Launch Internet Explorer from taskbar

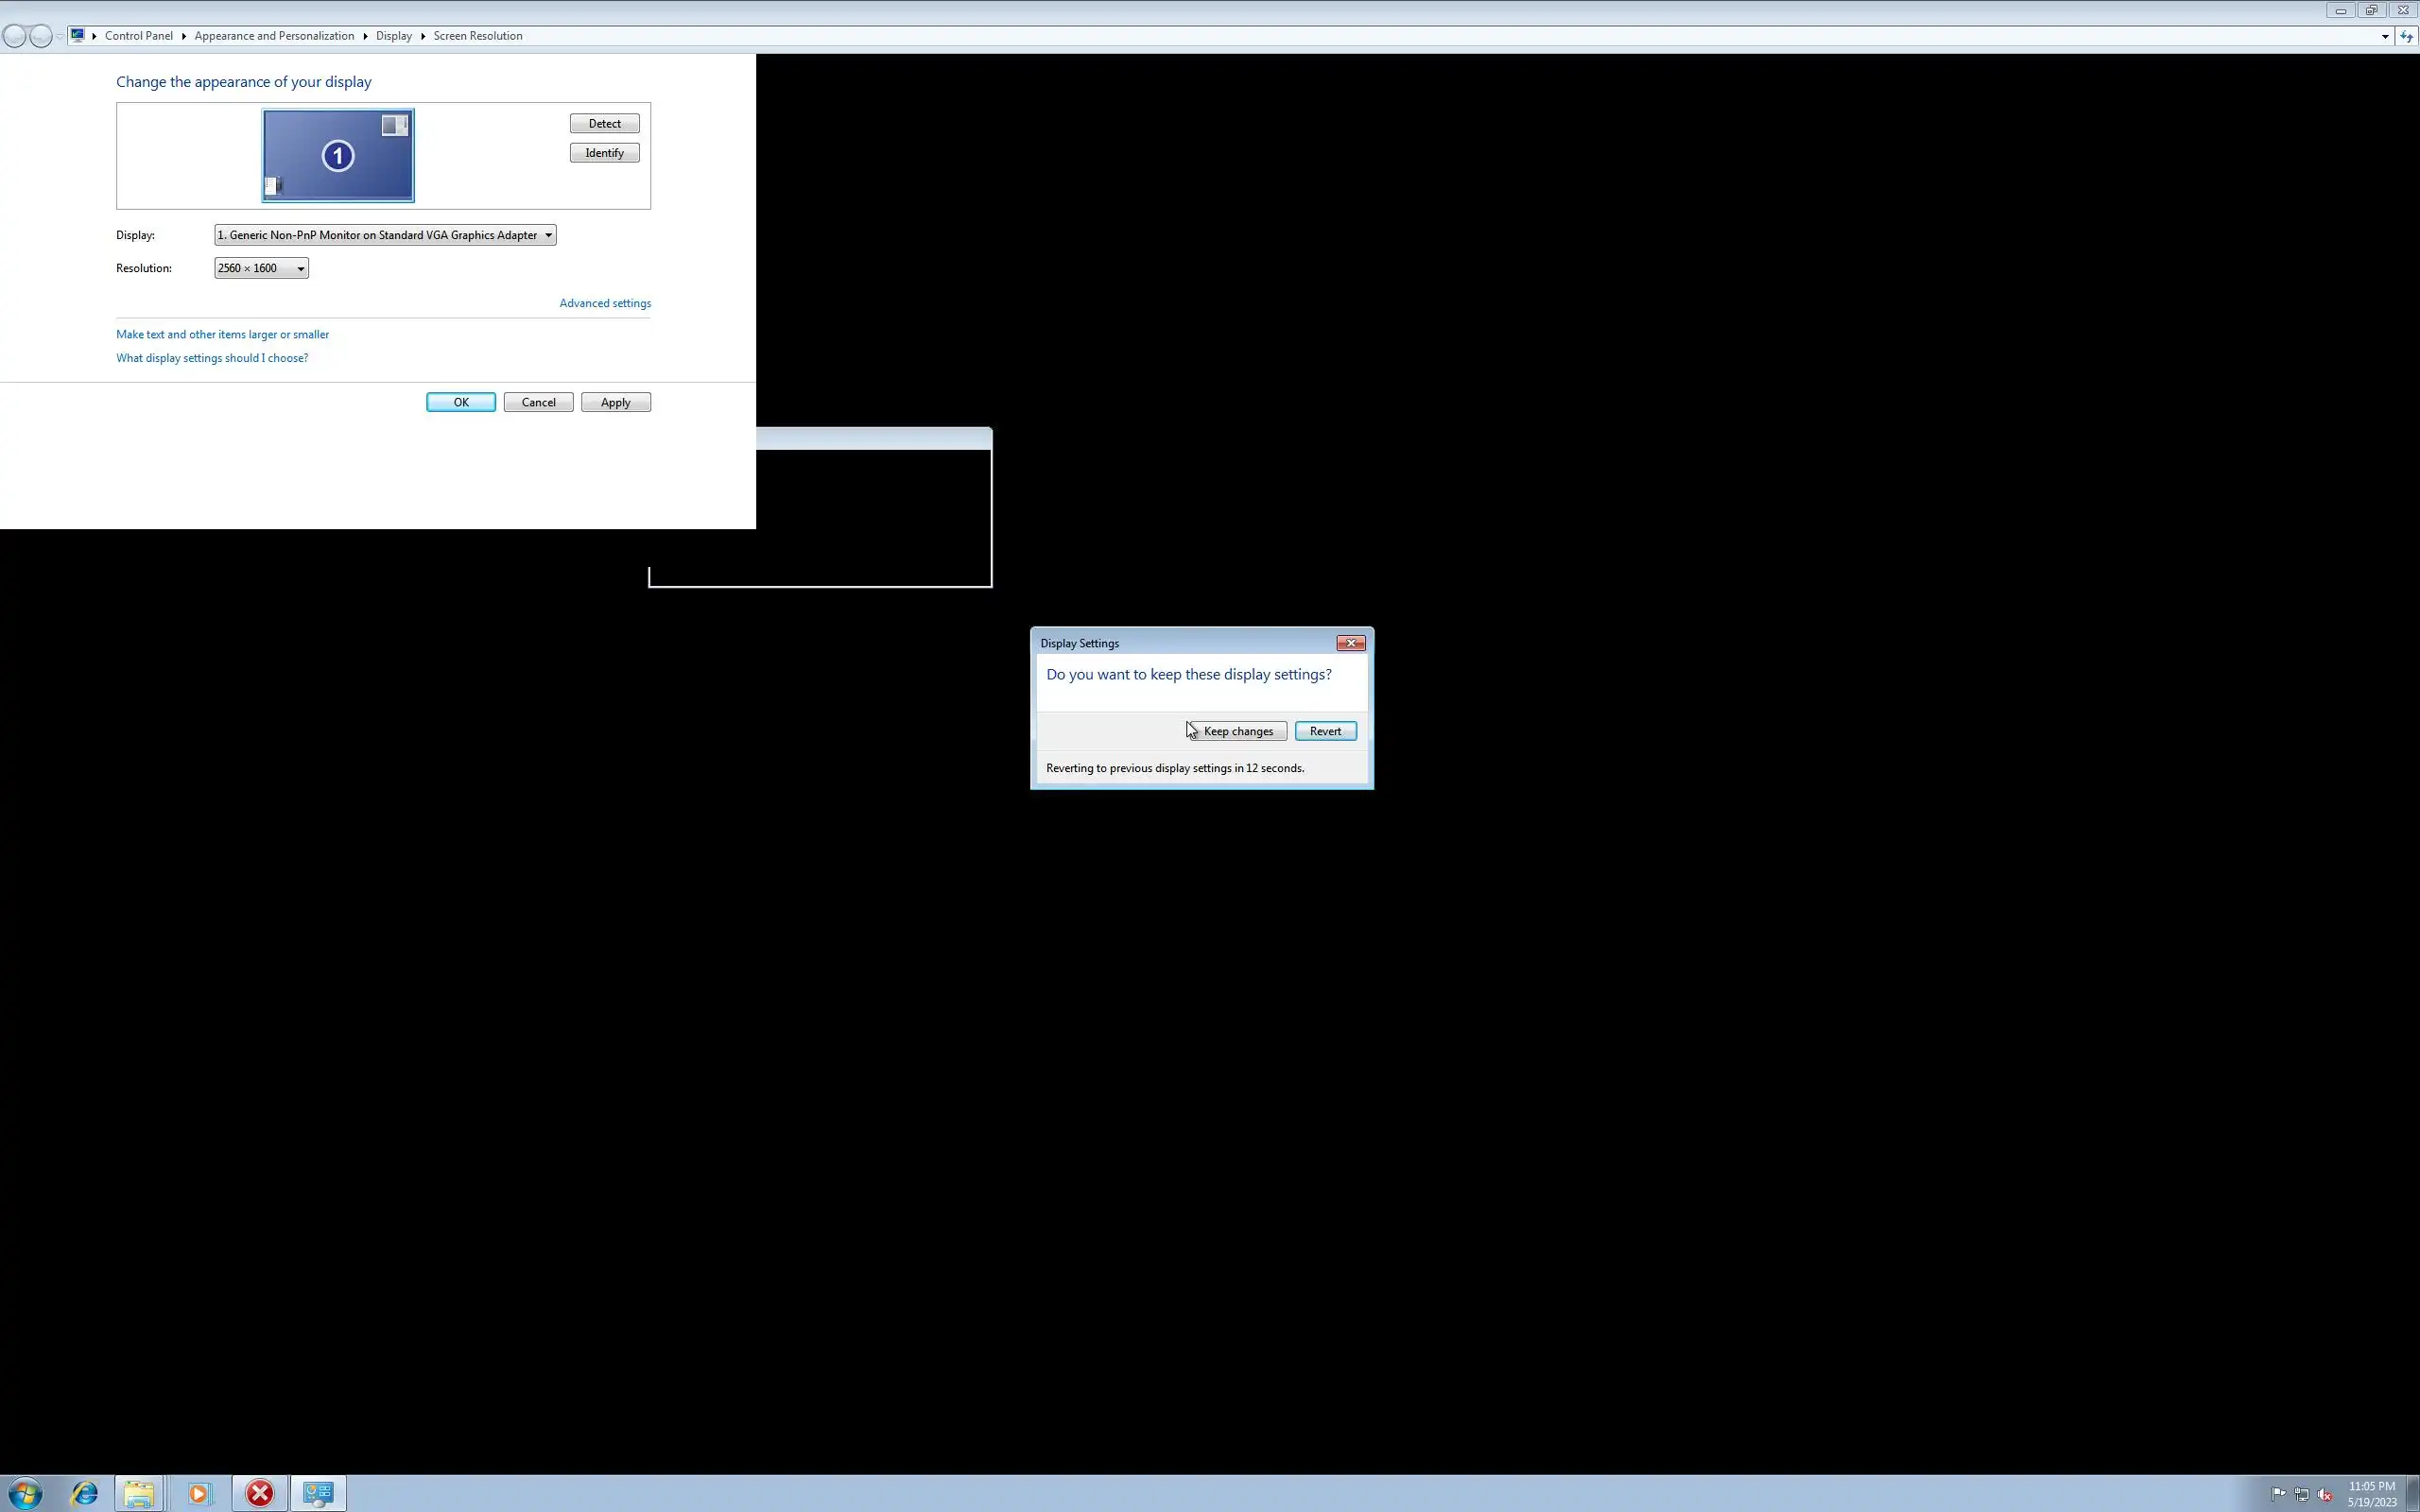coord(85,1493)
